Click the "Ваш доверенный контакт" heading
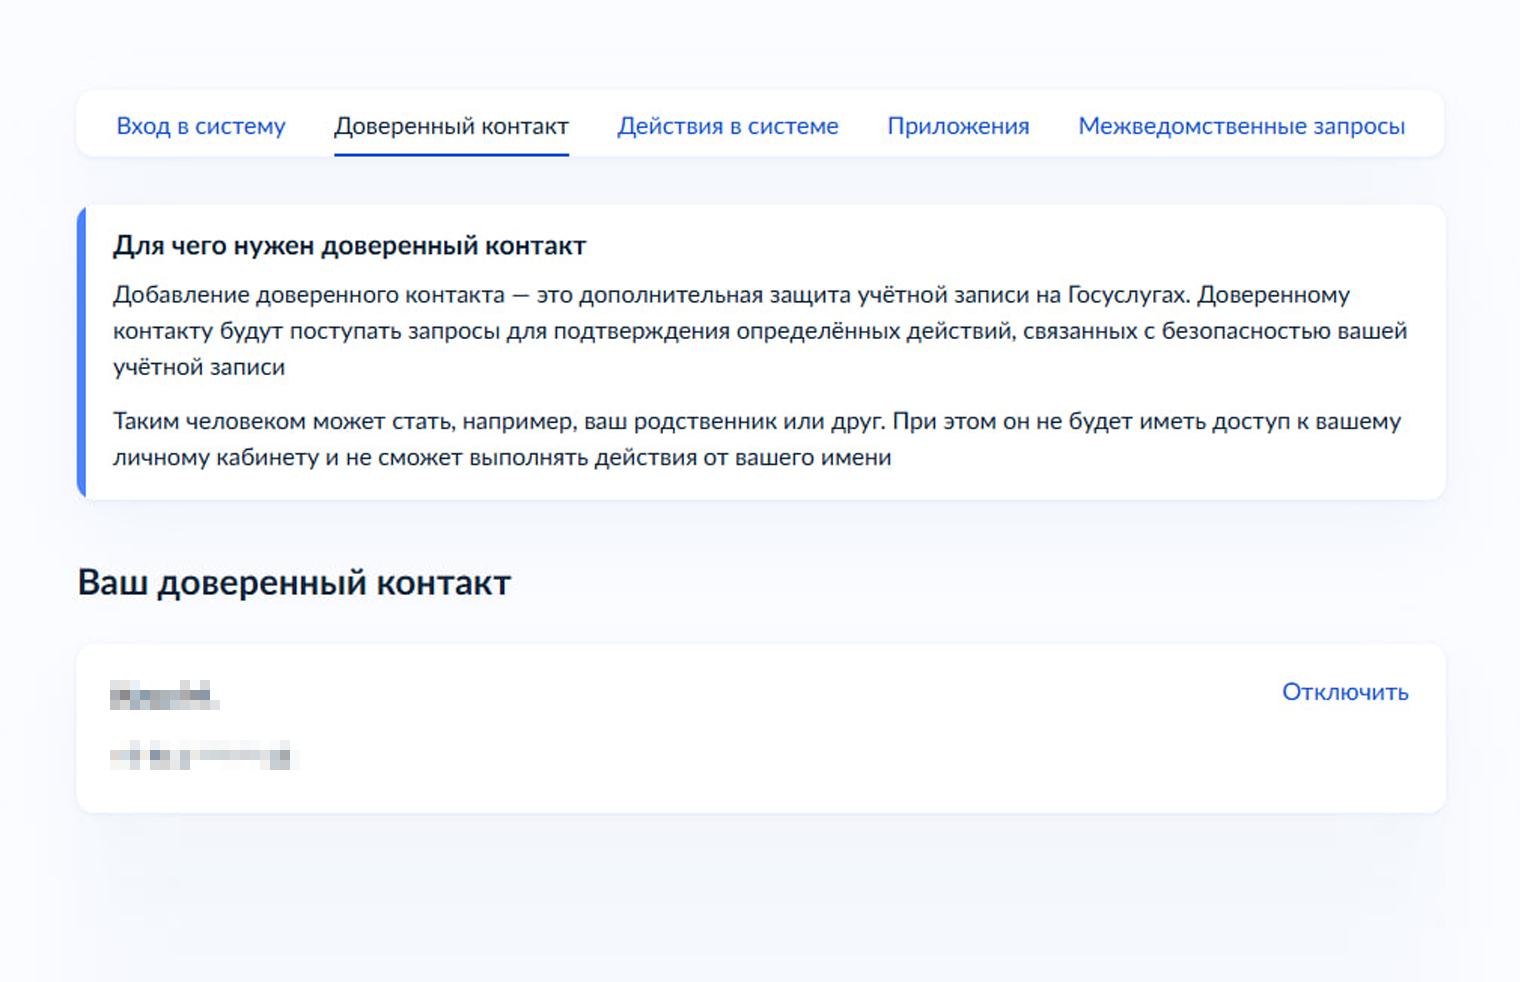The image size is (1520, 982). click(294, 583)
